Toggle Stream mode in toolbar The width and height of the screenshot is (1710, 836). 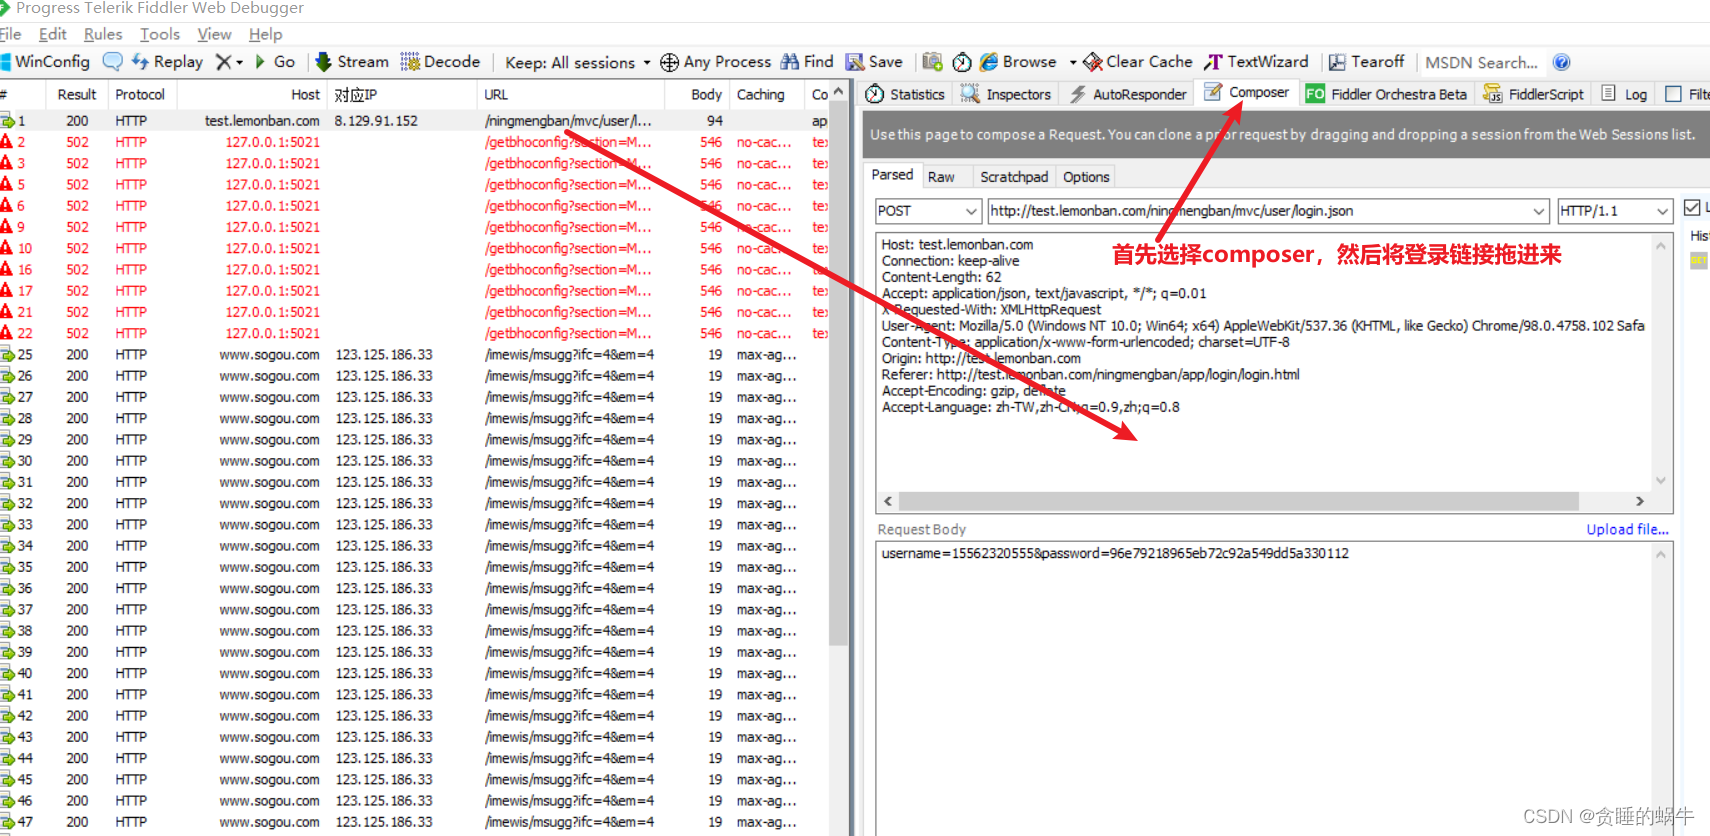coord(352,62)
